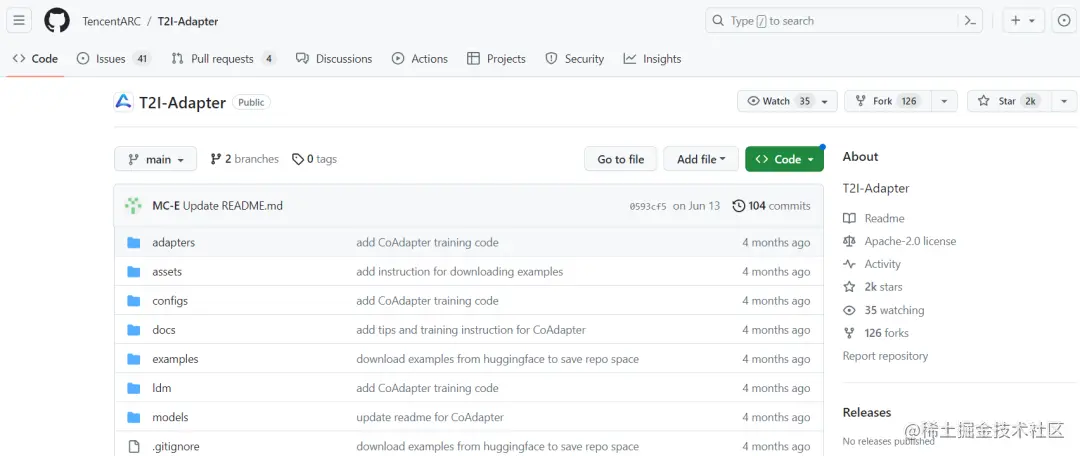This screenshot has height=456, width=1080.
Task: Open command palette icon in search bar
Action: click(970, 21)
